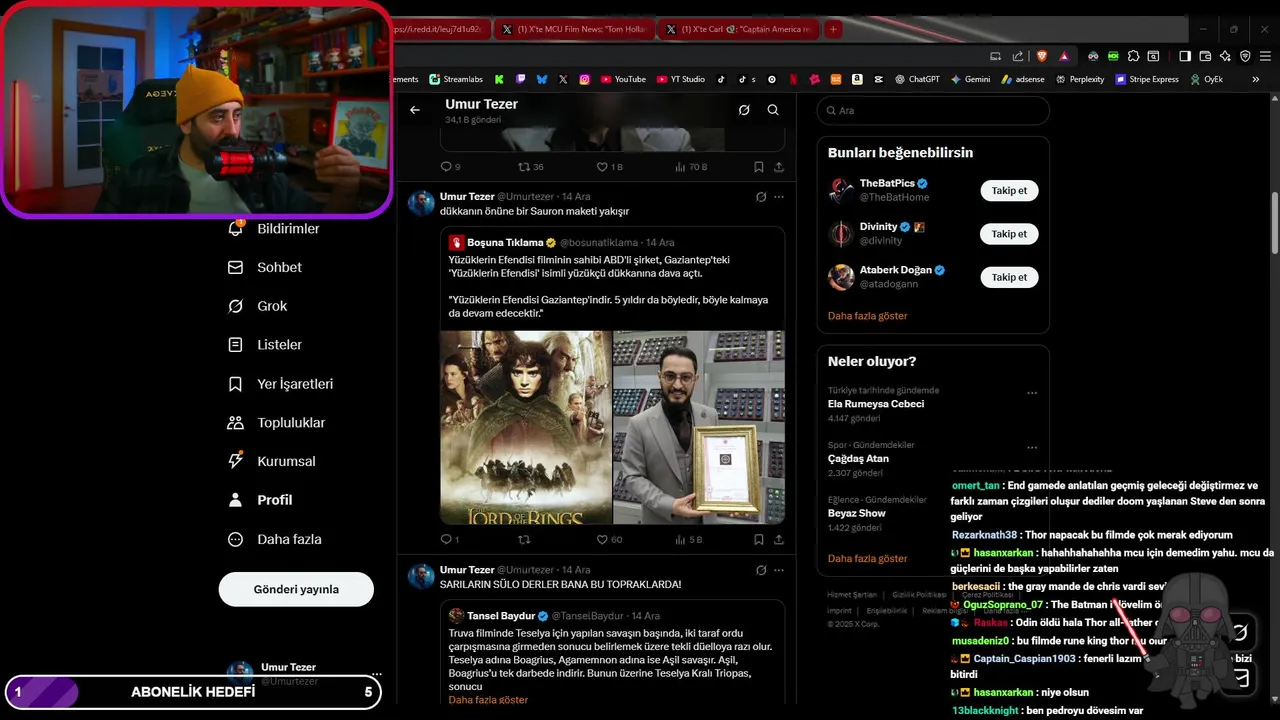Bookmark the tweet with 70 B views
Screen dimensions: 1280x720
tap(759, 167)
